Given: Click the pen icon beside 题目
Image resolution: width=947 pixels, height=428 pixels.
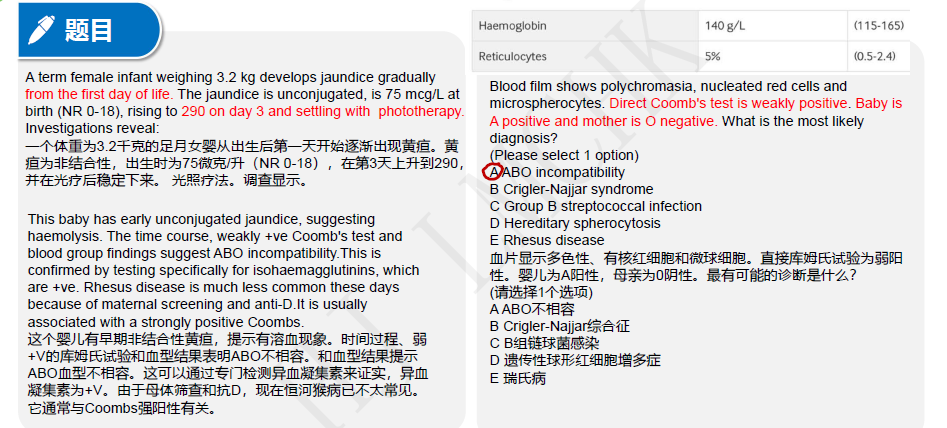Looking at the screenshot, I should [42, 28].
